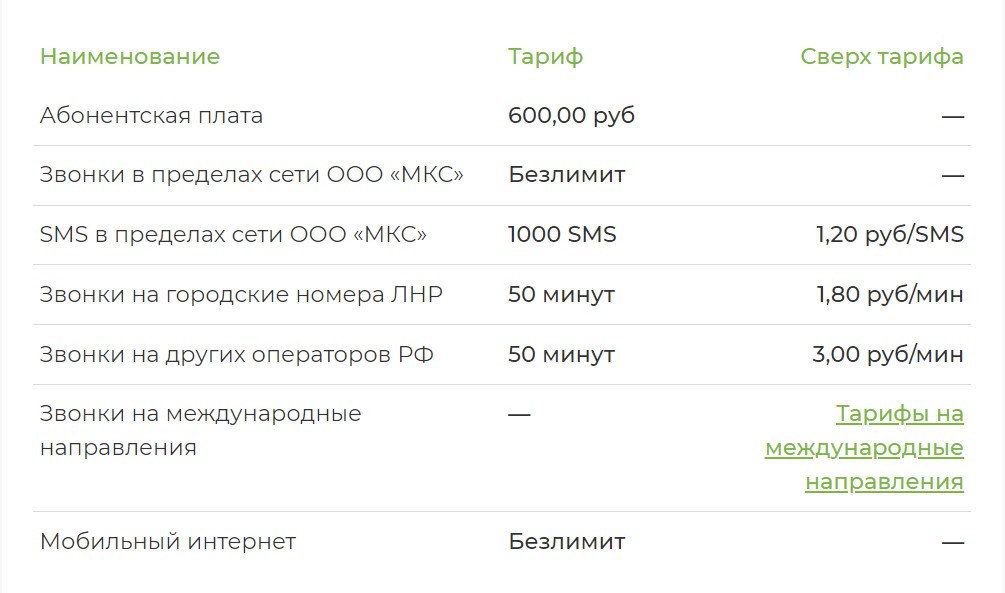Select the Звонки на других операторов РФ label

(x=237, y=355)
